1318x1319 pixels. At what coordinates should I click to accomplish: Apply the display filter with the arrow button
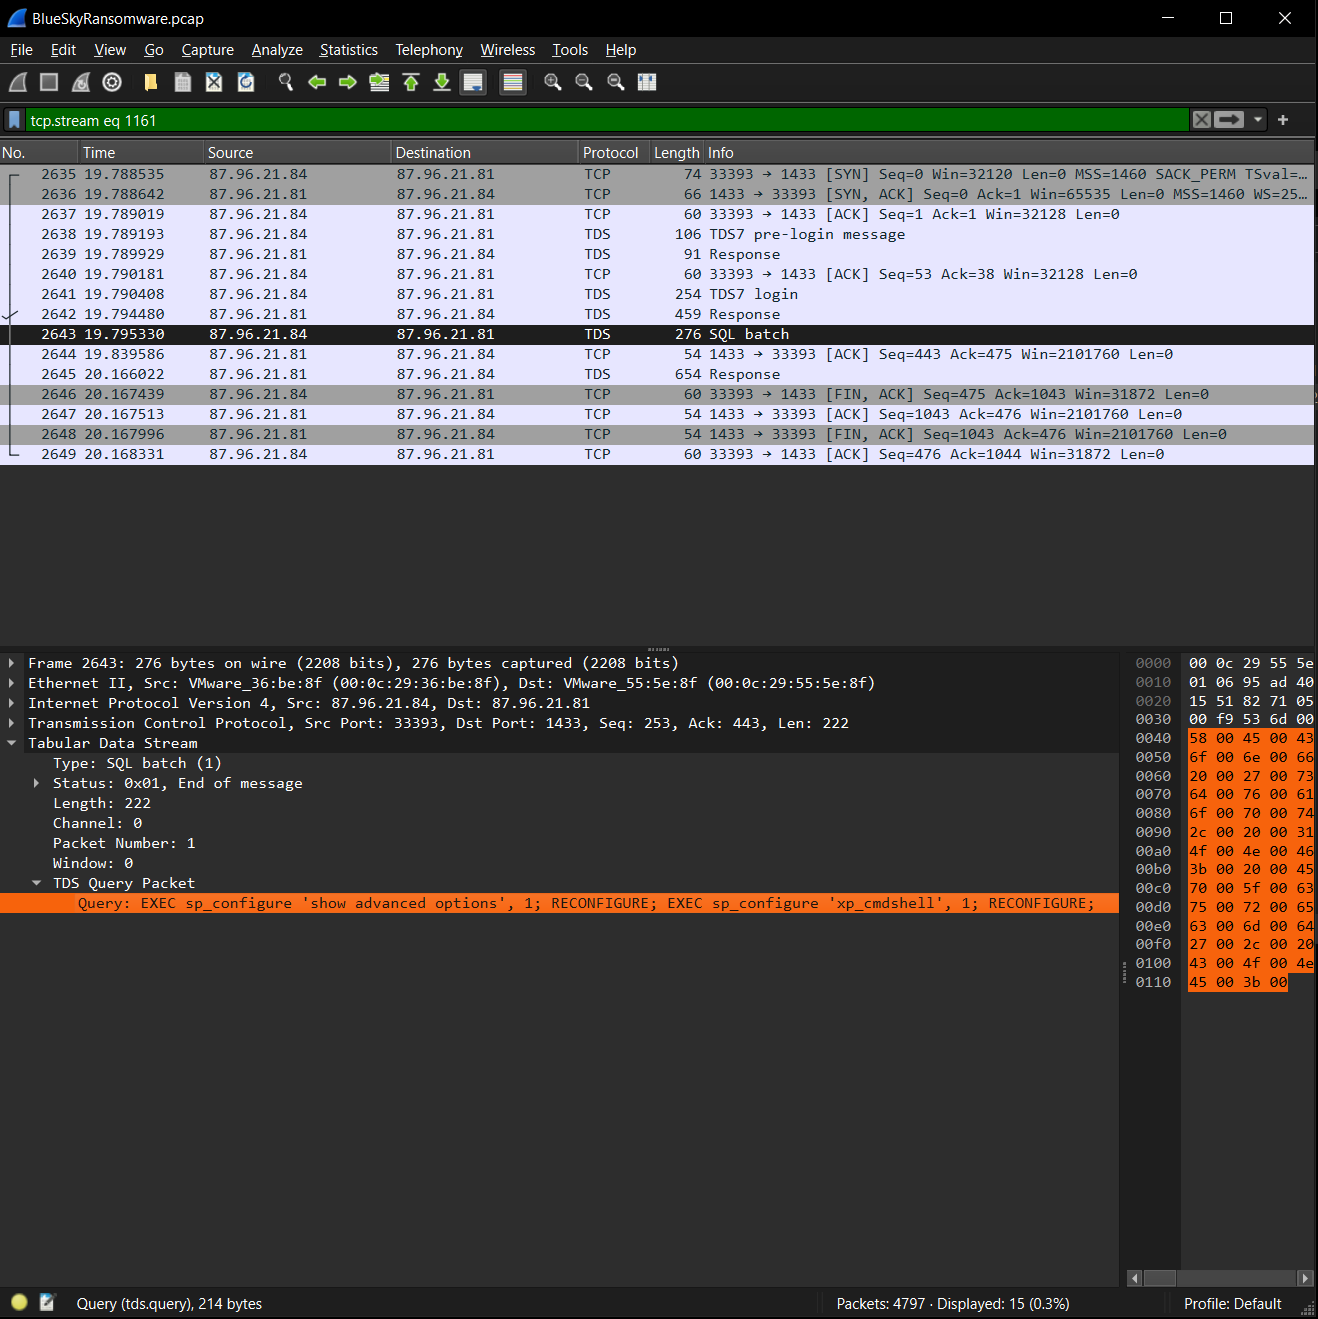pos(1229,120)
